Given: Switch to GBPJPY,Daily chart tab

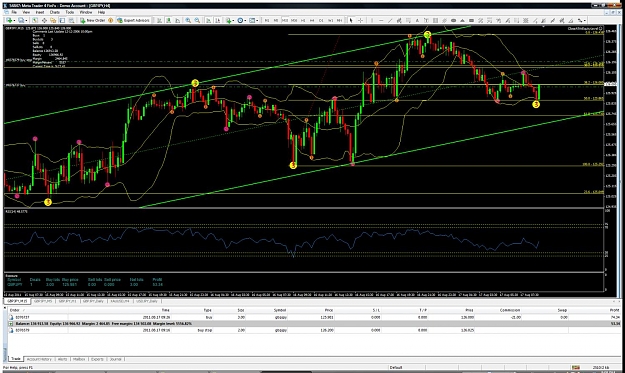Looking at the screenshot, I should tap(93, 301).
